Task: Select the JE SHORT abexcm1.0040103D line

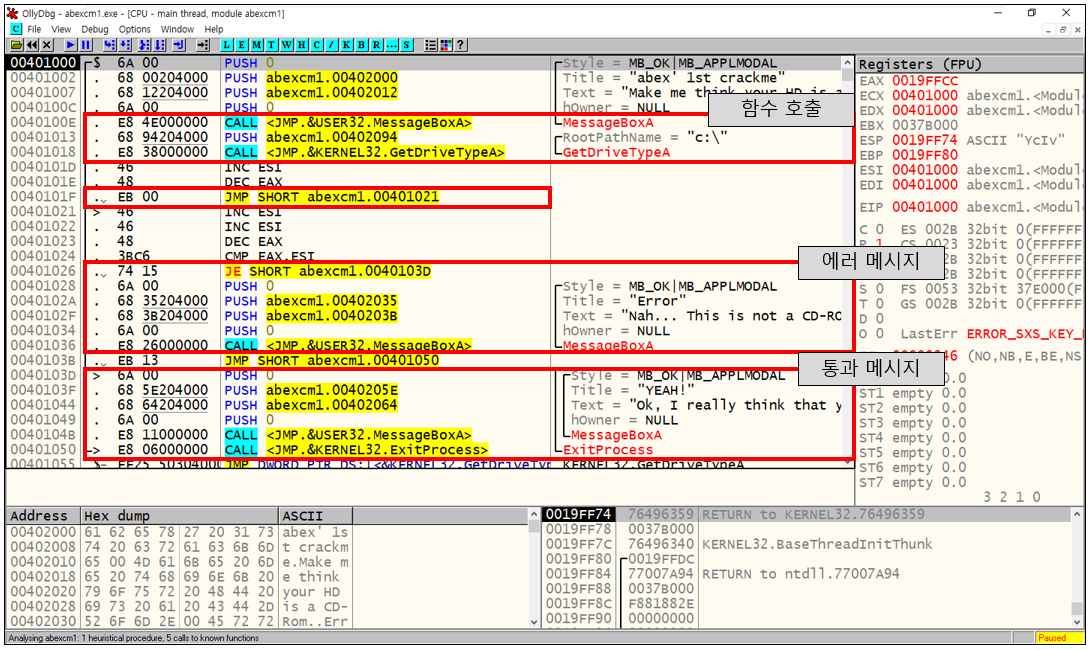Action: (423, 271)
